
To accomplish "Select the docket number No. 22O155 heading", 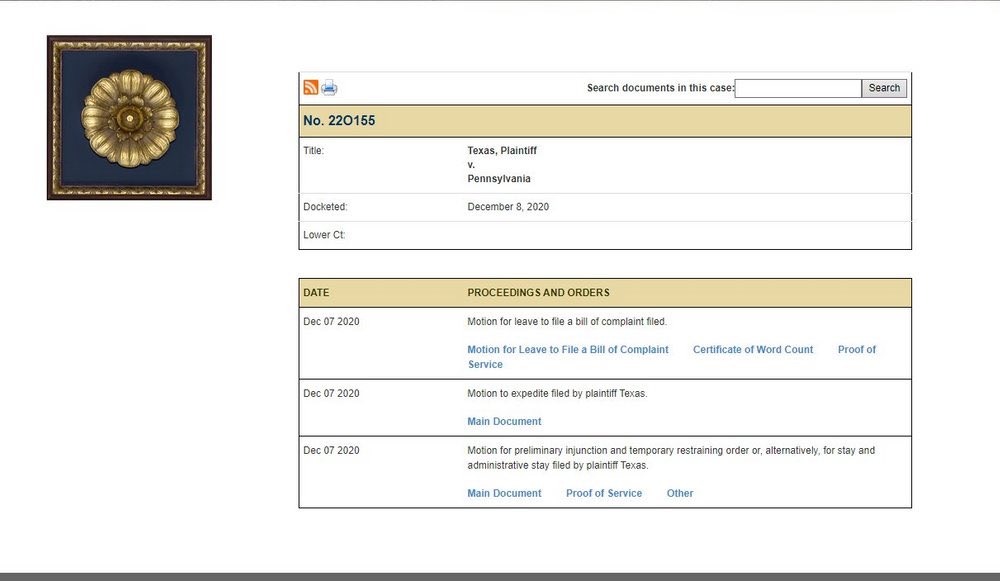I will point(338,120).
